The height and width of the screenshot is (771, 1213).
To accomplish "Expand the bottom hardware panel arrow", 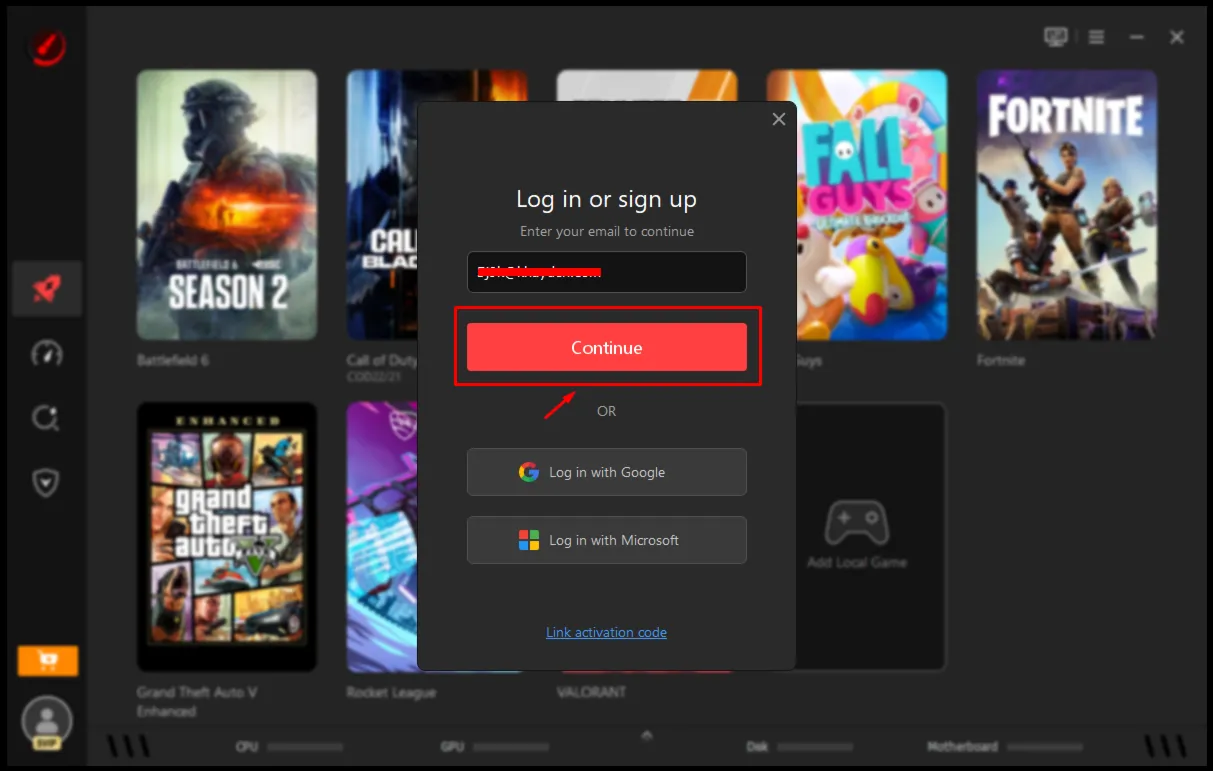I will pyautogui.click(x=646, y=735).
